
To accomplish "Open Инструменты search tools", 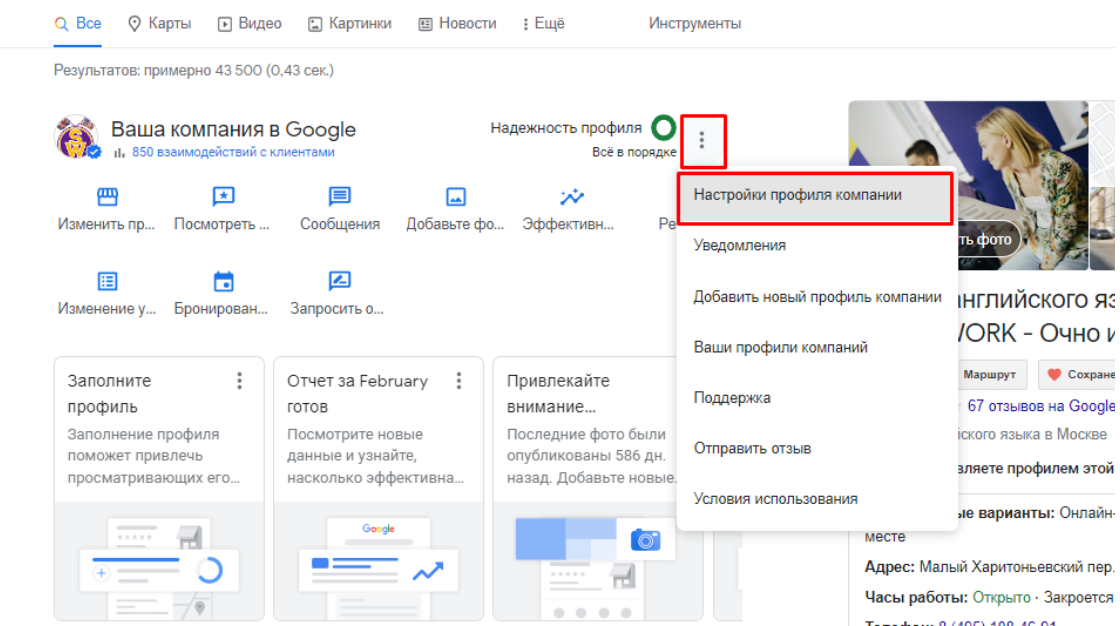I will point(694,24).
